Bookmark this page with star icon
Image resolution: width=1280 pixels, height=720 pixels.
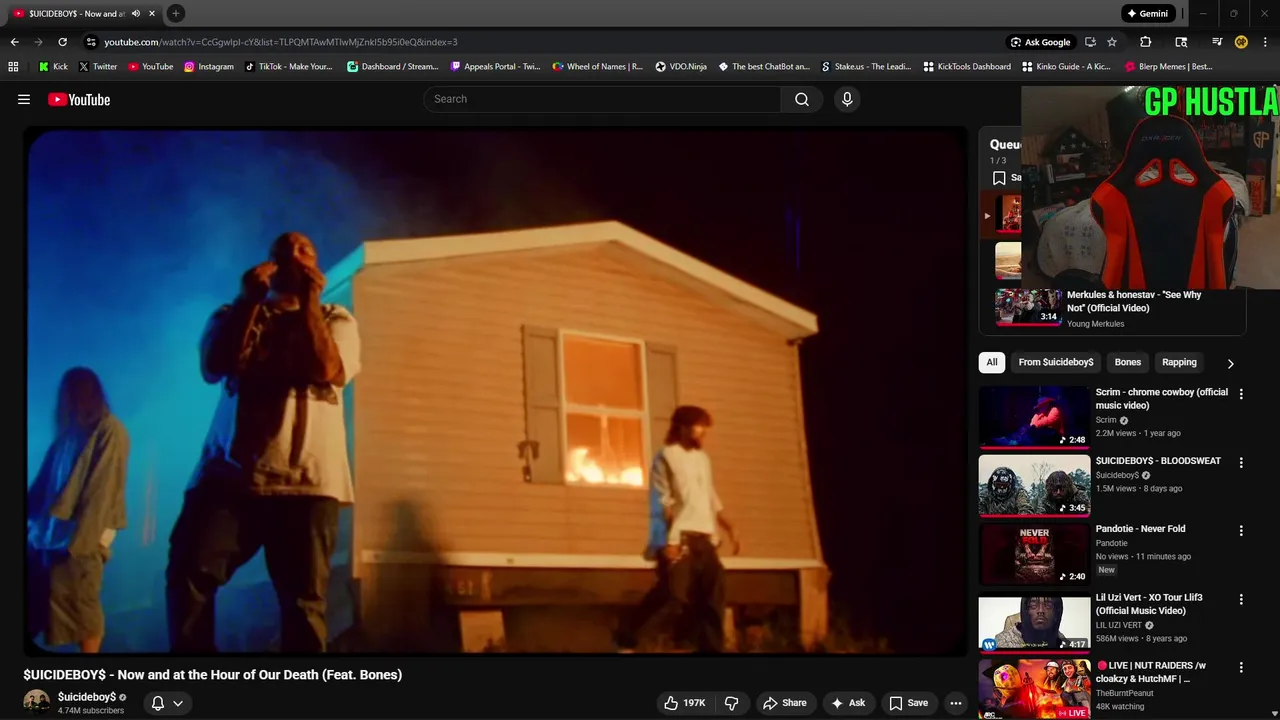click(1112, 42)
